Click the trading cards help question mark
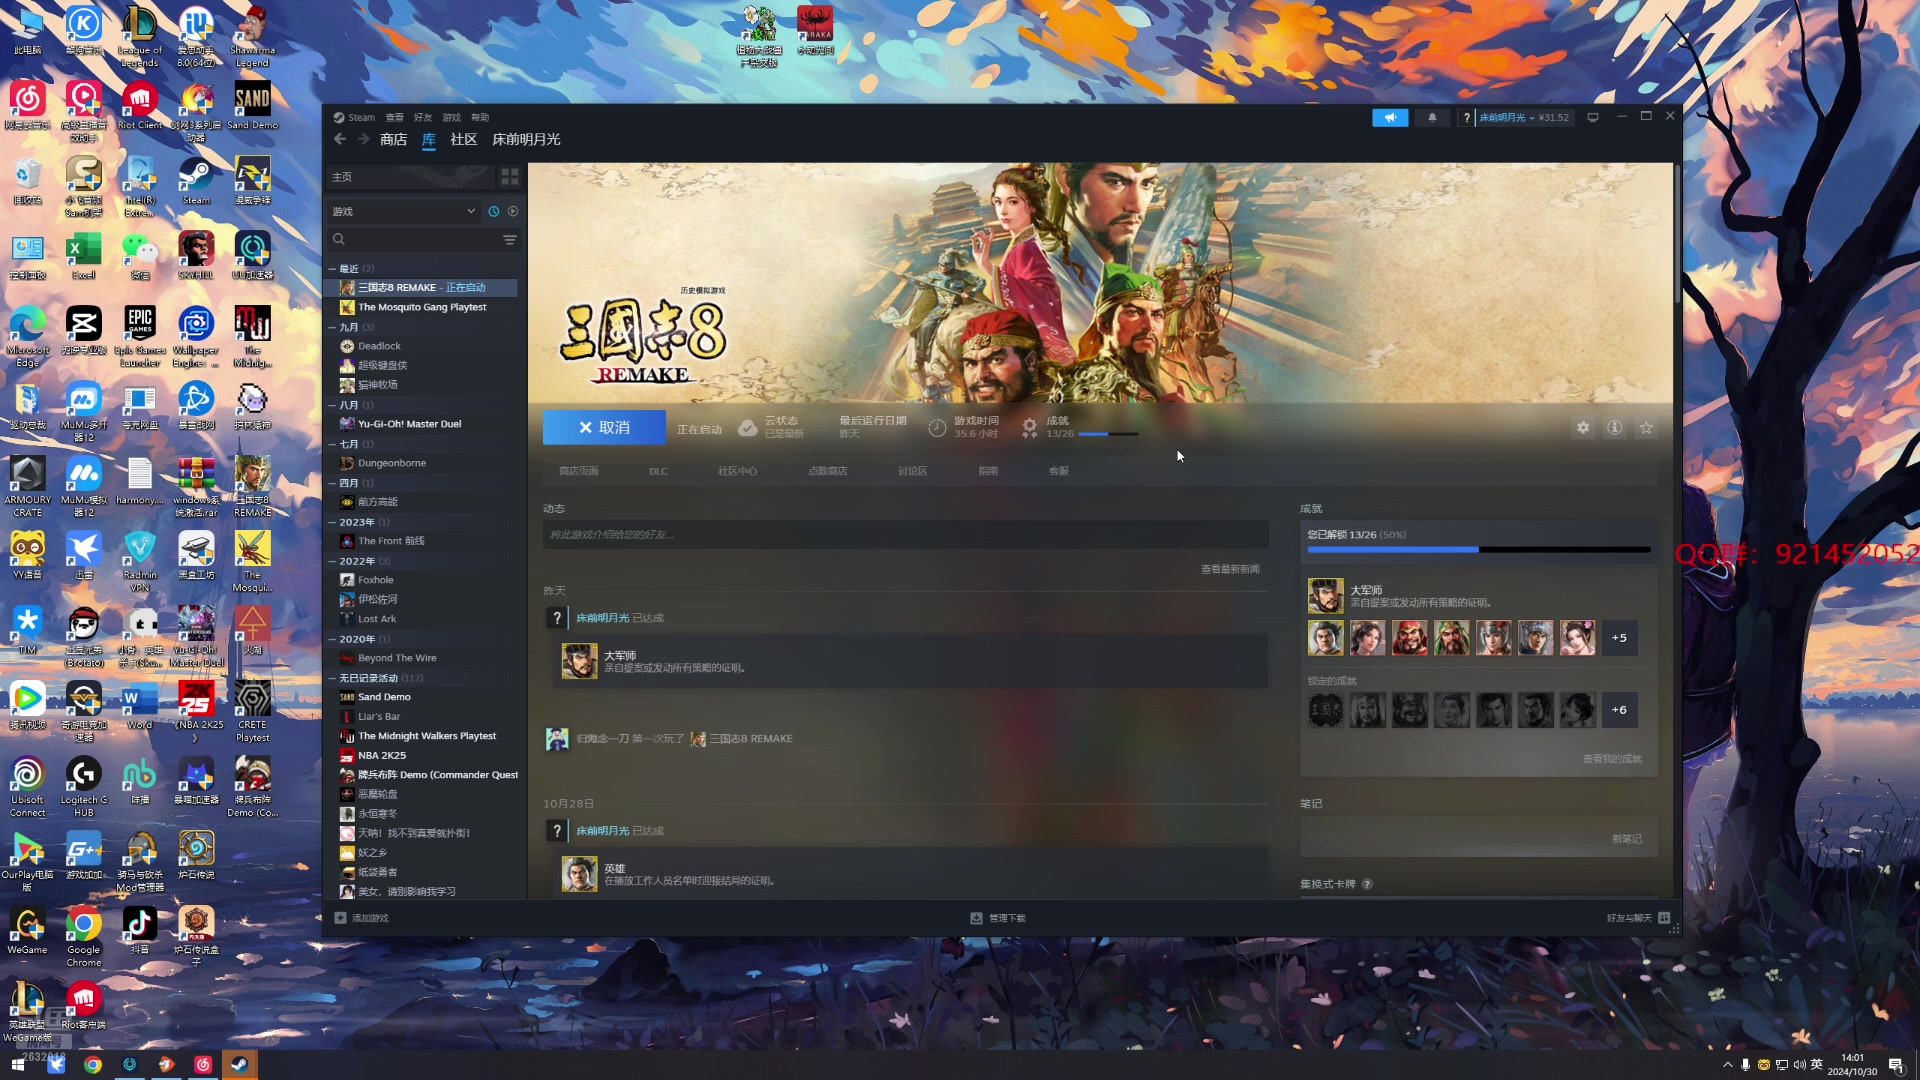 point(1367,884)
